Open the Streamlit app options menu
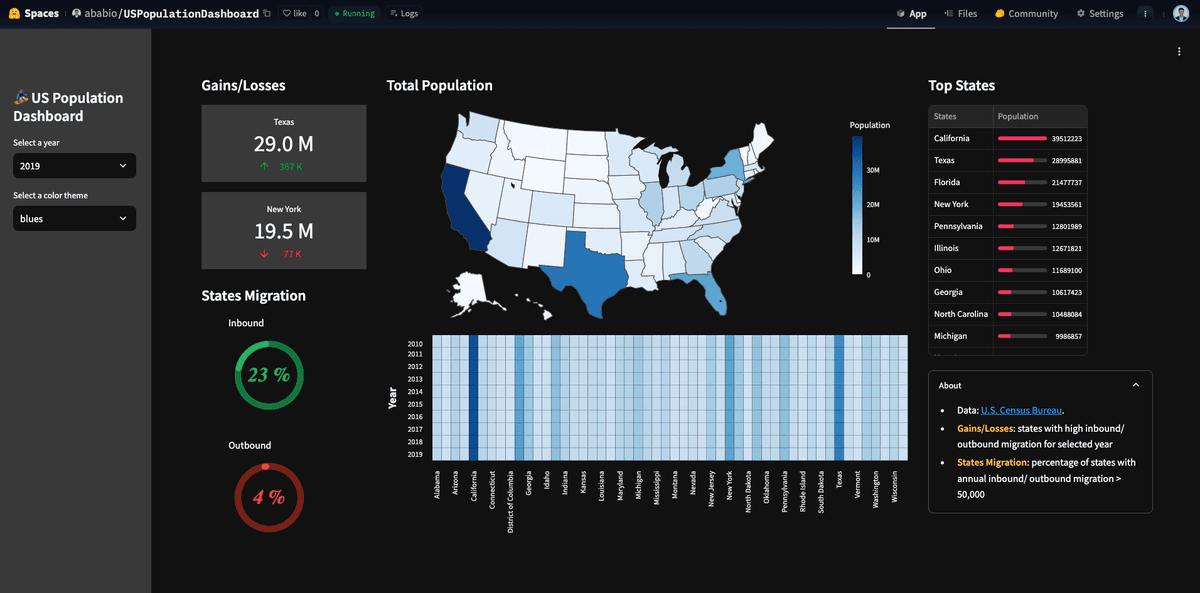Viewport: 1200px width, 593px height. click(1180, 51)
